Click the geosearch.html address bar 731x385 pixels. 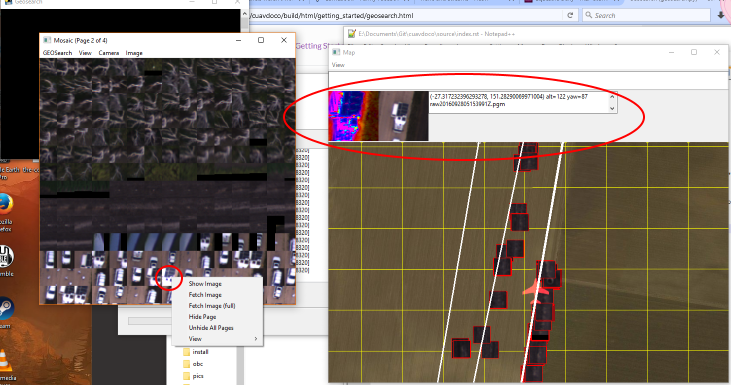[406, 15]
